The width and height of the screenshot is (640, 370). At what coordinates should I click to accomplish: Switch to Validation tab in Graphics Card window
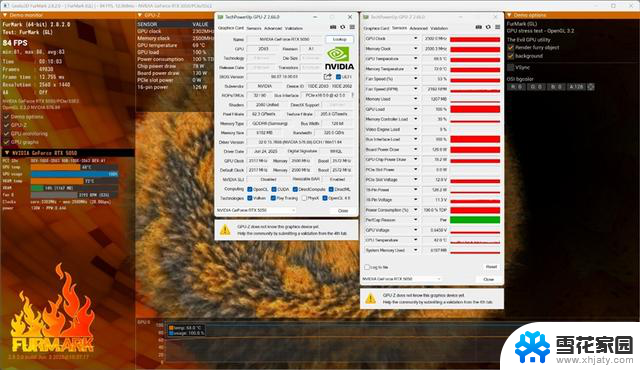pyautogui.click(x=294, y=28)
